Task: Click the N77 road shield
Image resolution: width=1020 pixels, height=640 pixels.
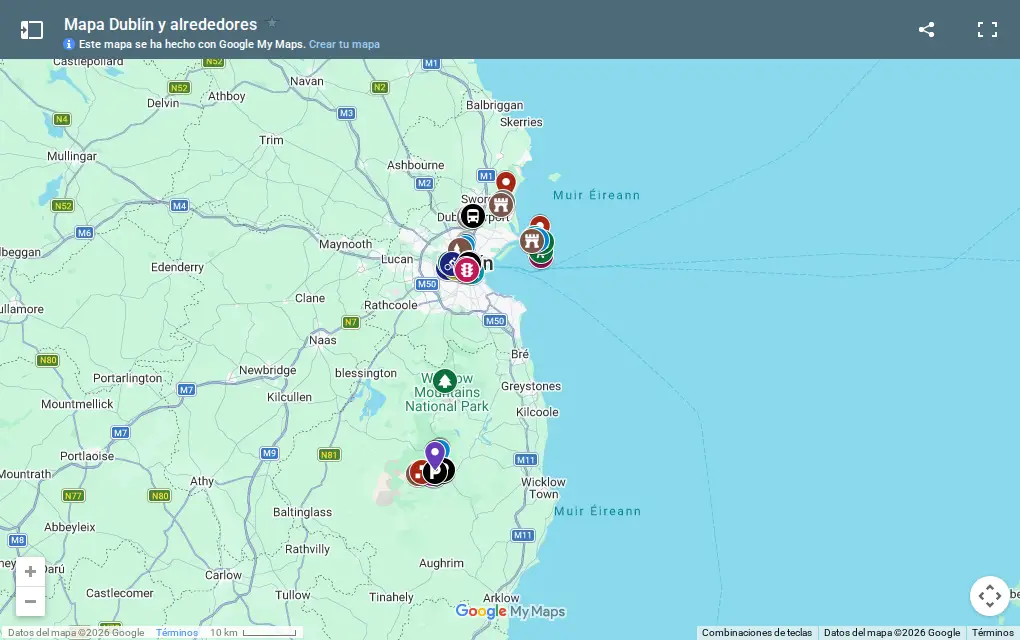Action: coord(73,496)
